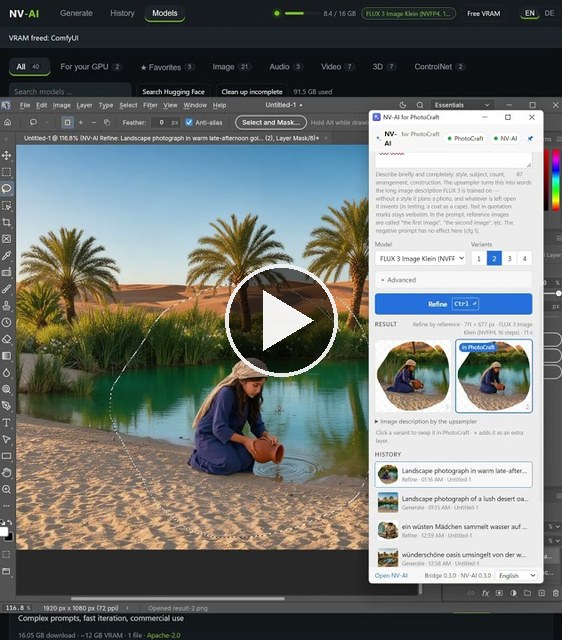Select the Type tool
Viewport: 562px width, 640px height.
(x=7, y=422)
